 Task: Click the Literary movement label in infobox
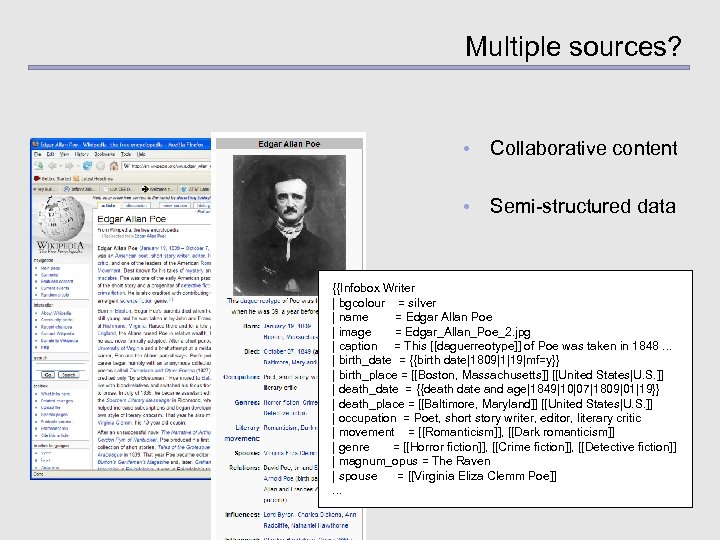tap(242, 433)
